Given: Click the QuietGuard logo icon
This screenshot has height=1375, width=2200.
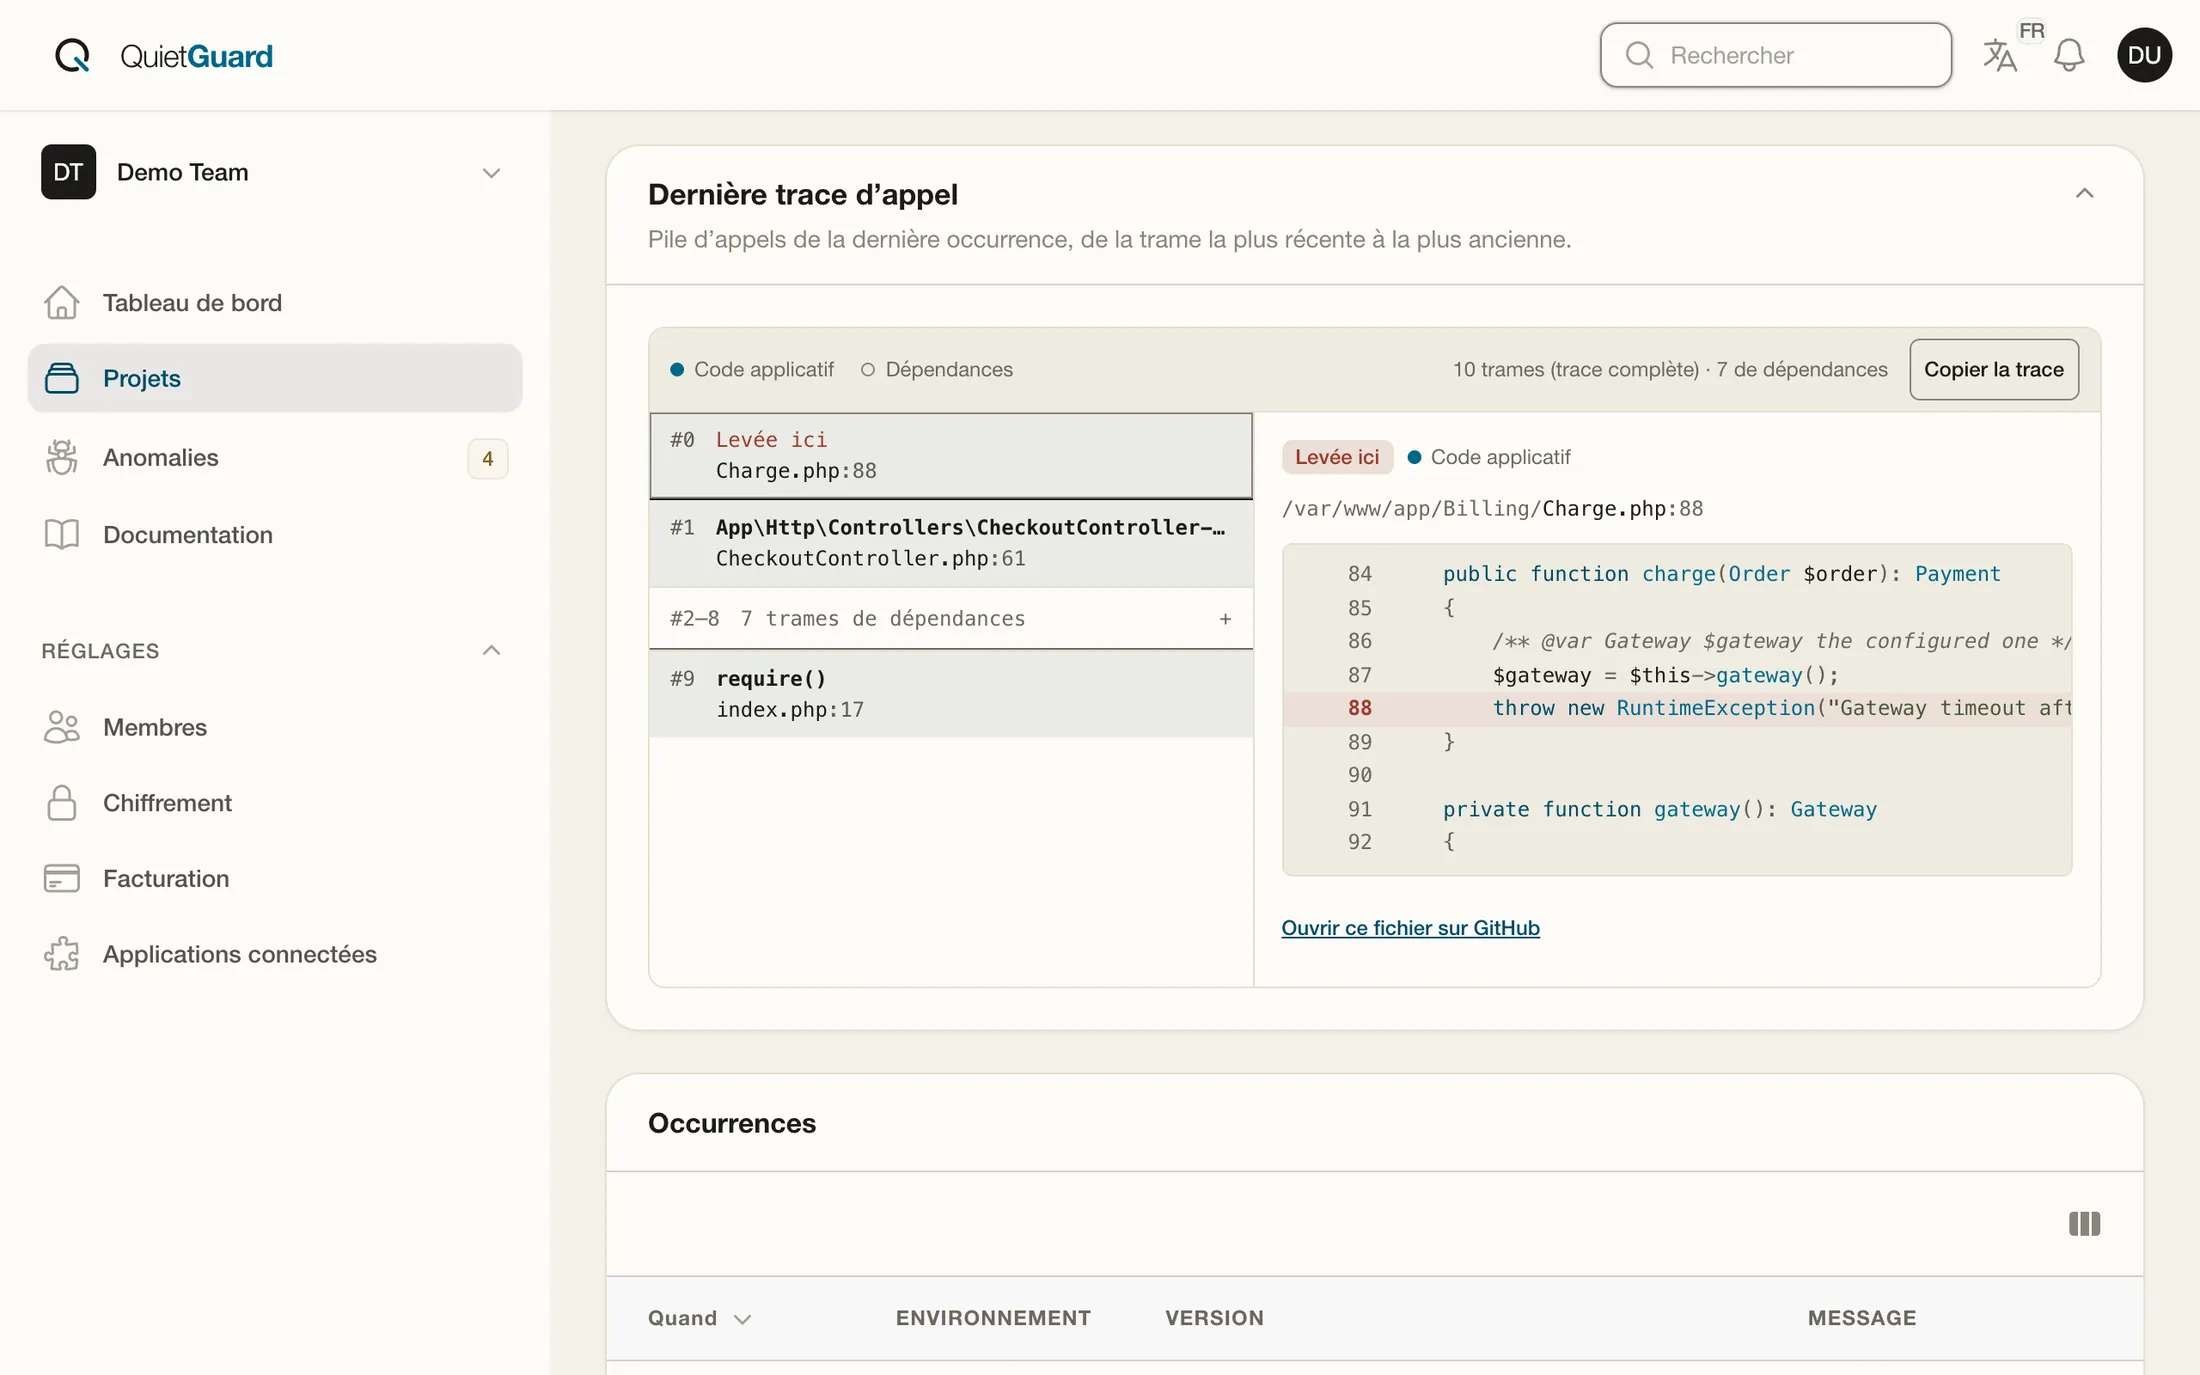Looking at the screenshot, I should coord(72,56).
